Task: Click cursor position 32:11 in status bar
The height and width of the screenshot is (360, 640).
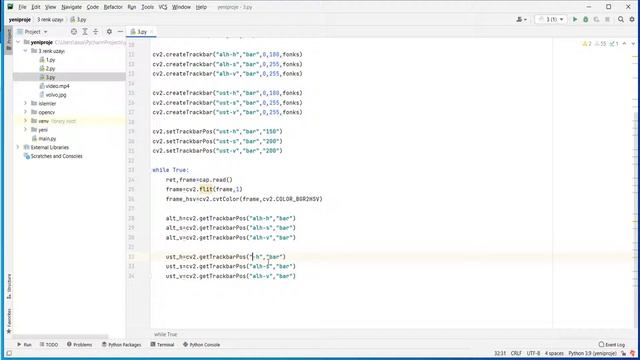Action: [500, 353]
